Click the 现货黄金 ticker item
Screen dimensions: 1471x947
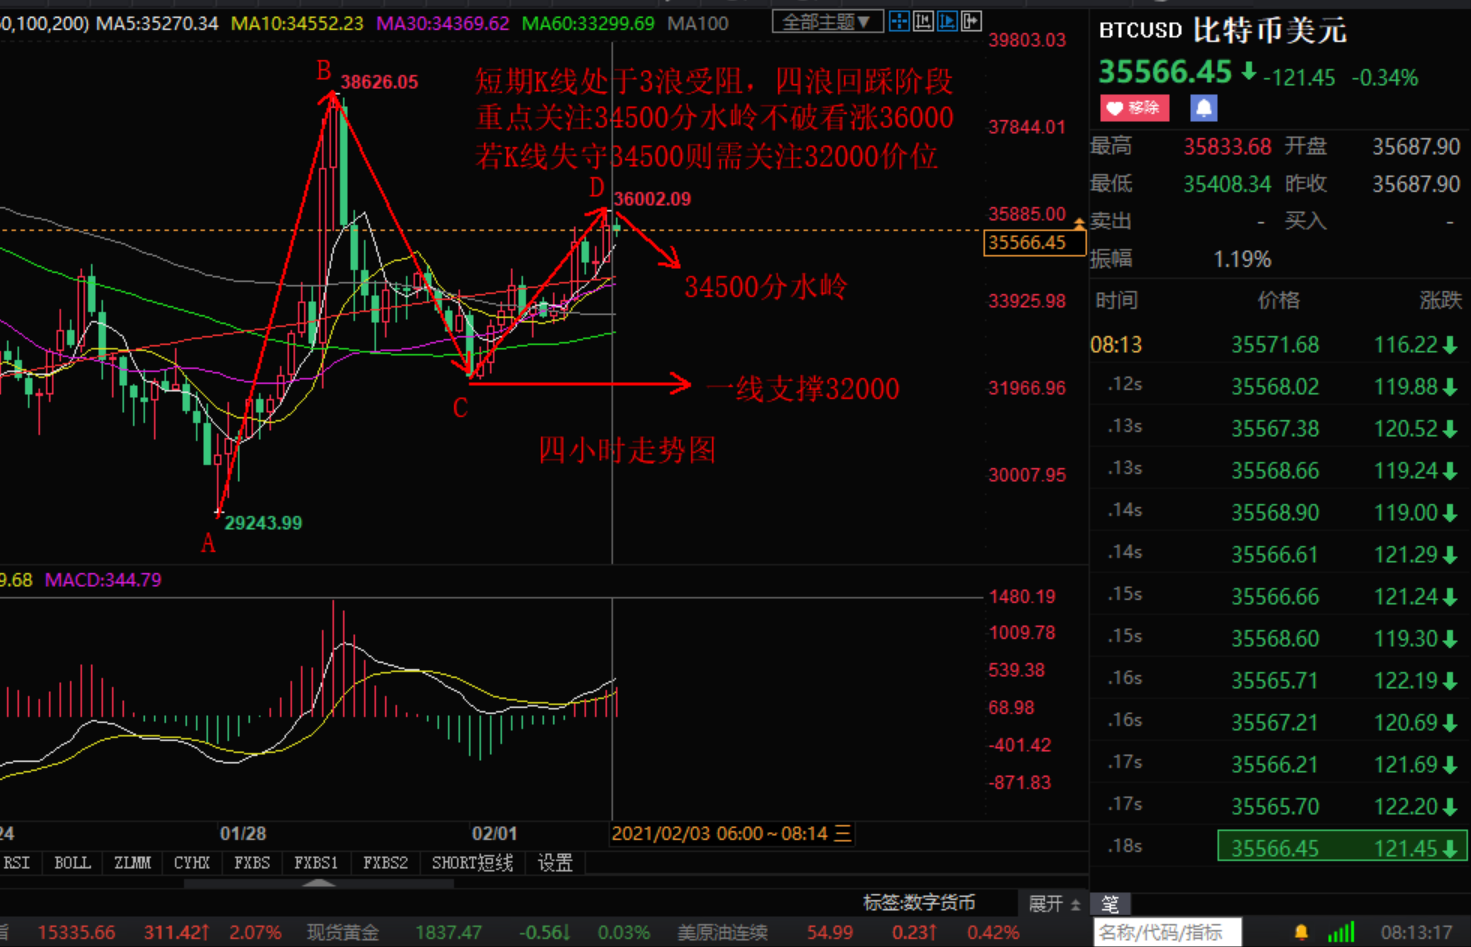point(343,932)
